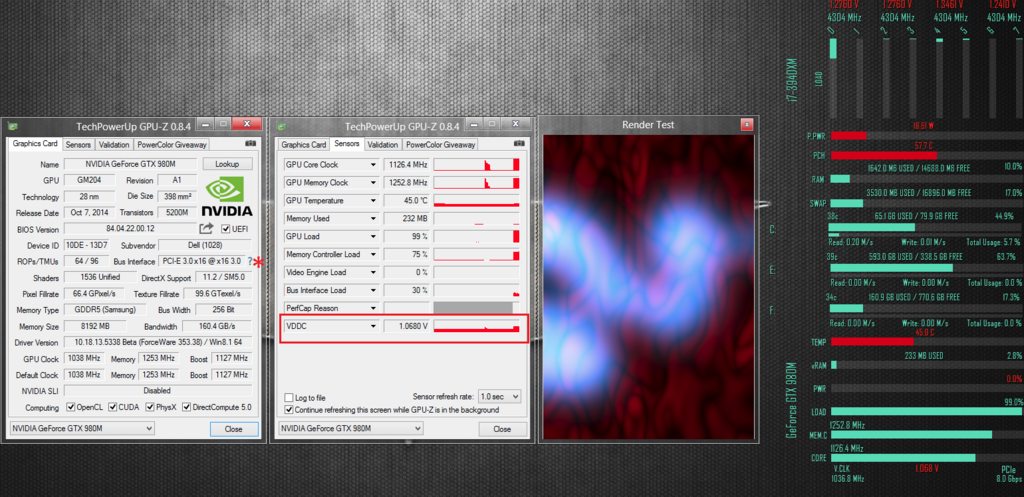Open the GPU Core Clock sensor dropdown
This screenshot has width=1024, height=497.
pyautogui.click(x=374, y=165)
